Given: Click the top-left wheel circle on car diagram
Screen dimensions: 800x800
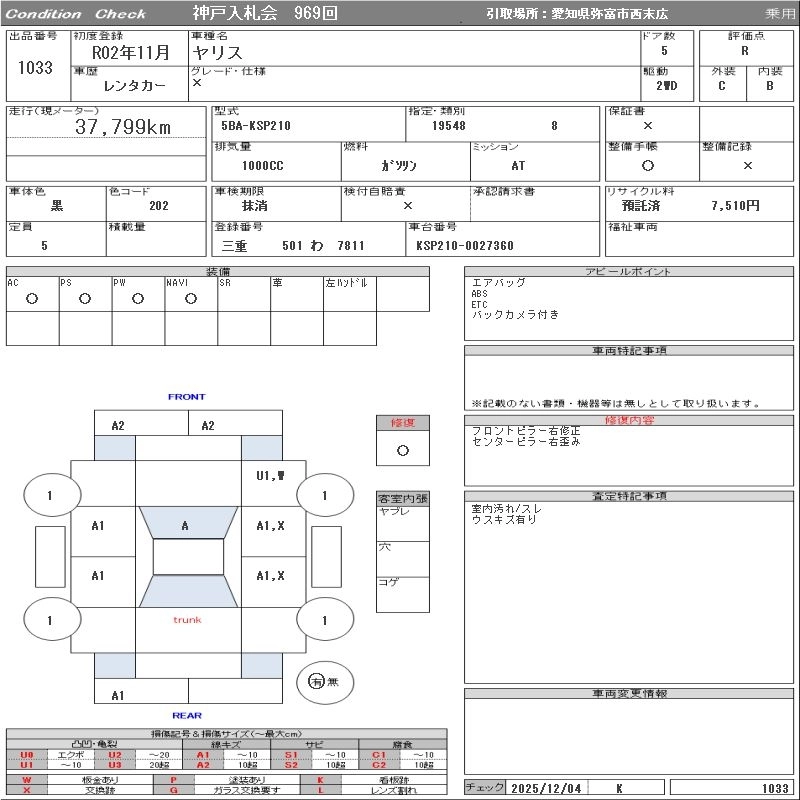Looking at the screenshot, I should click(49, 495).
